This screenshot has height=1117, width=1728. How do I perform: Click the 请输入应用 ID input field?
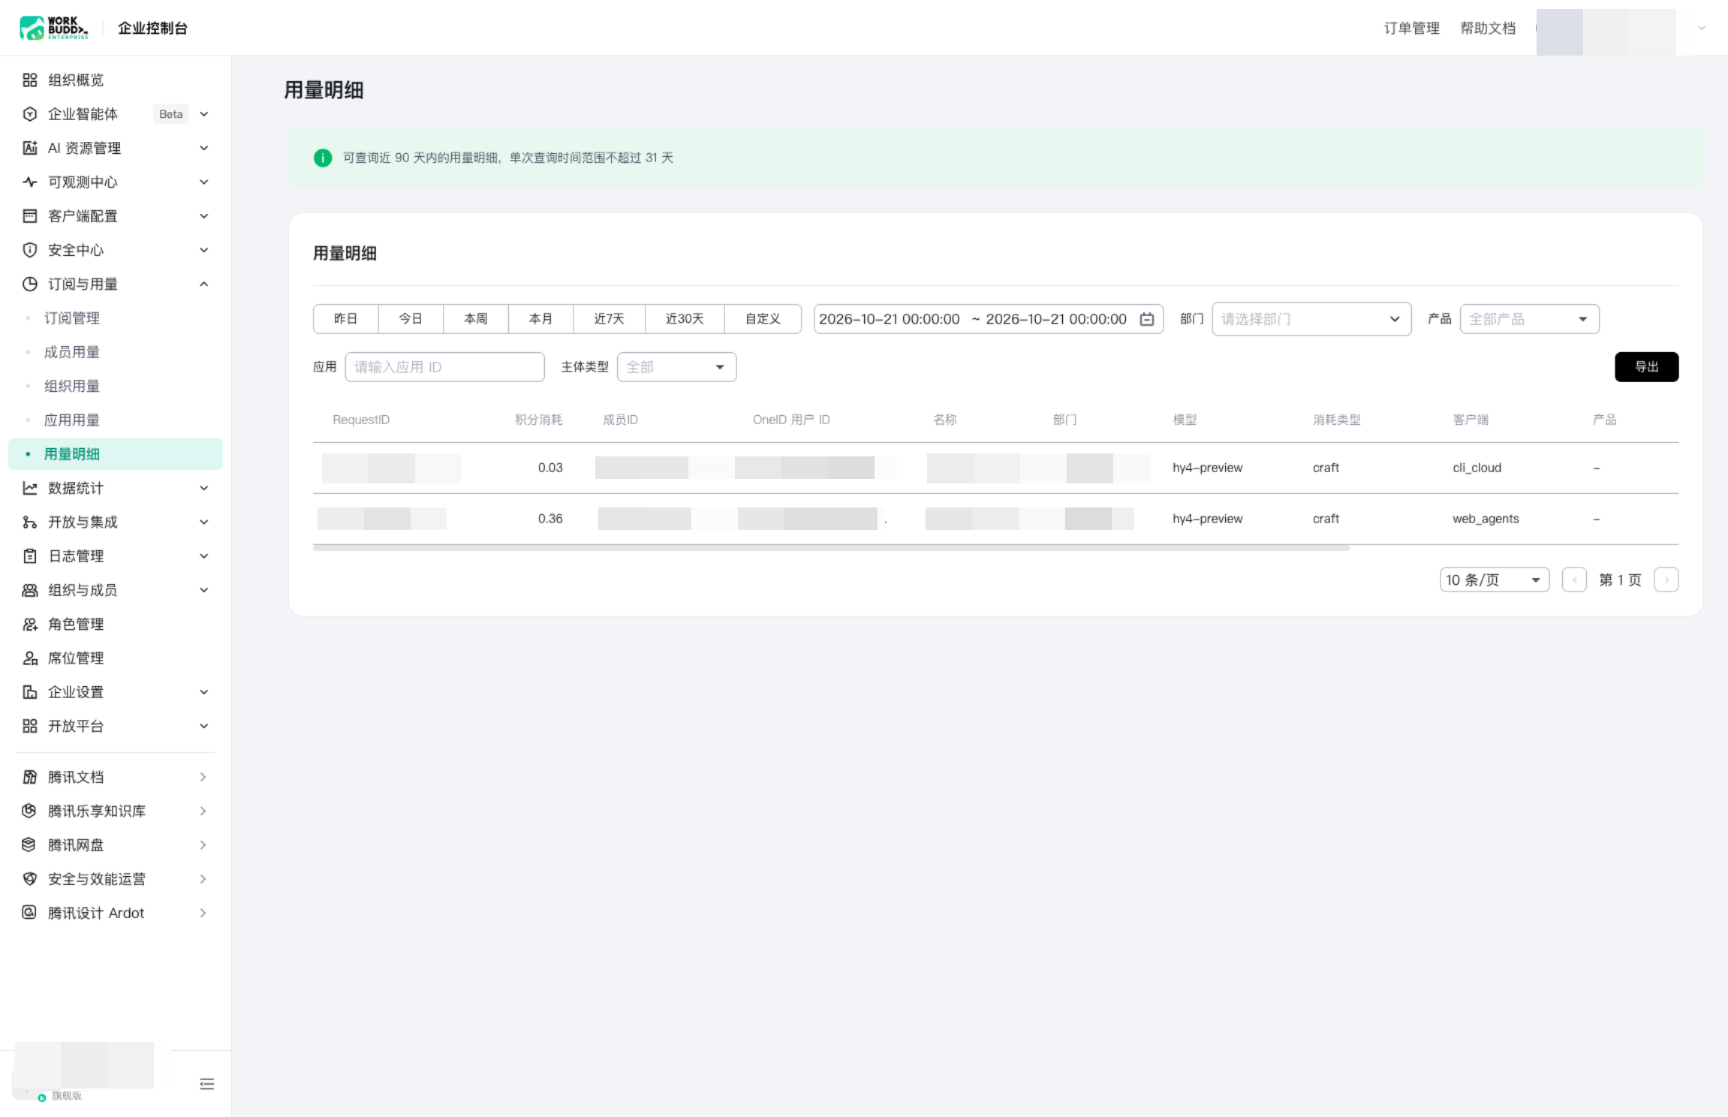(444, 367)
